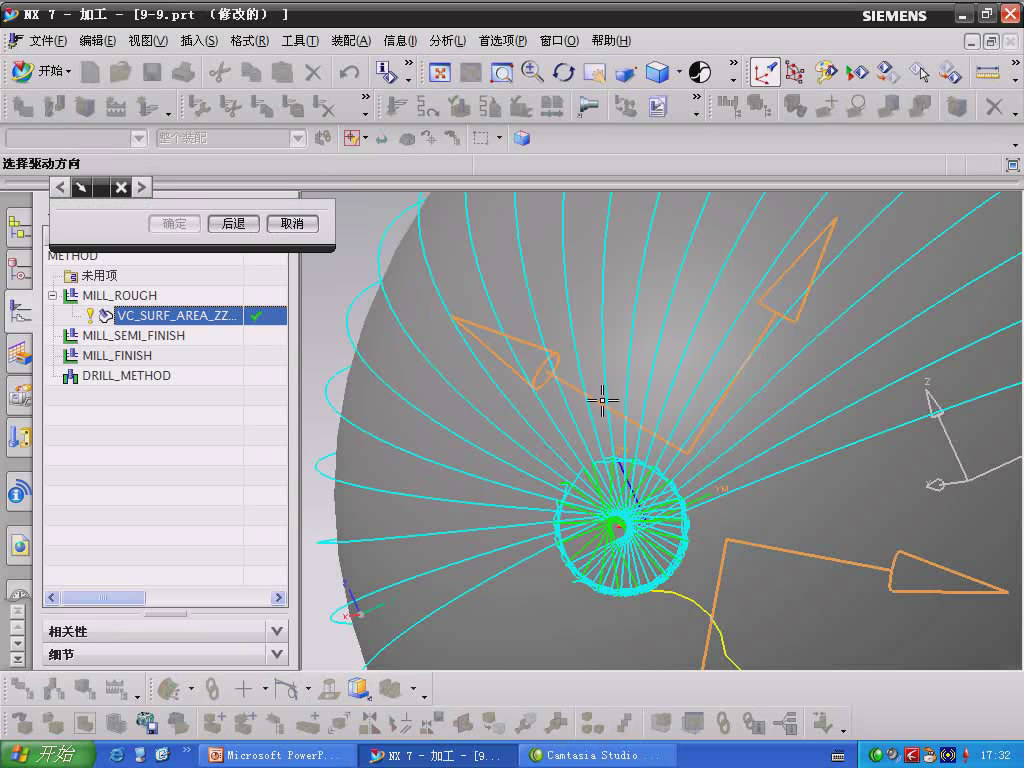Open the Constraint Navigator sidebar icon

20,269
